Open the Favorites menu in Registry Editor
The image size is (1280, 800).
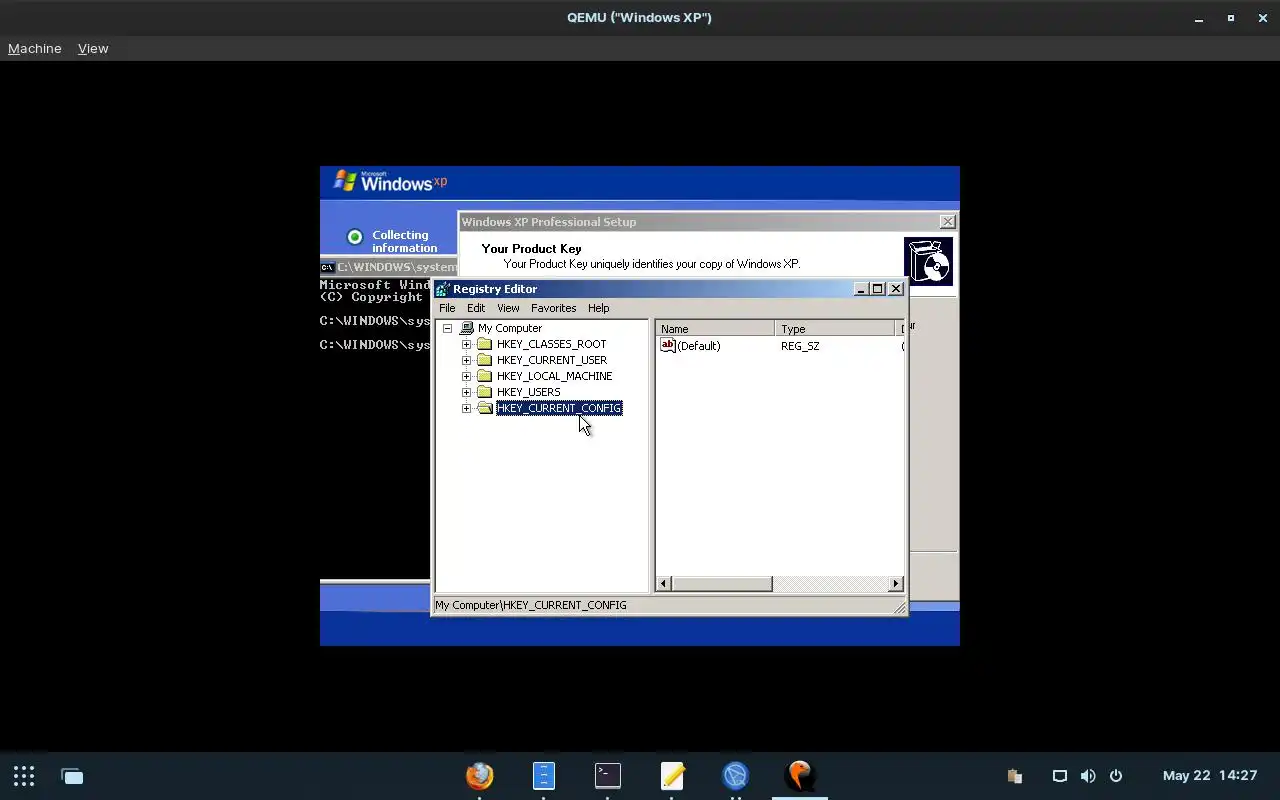click(x=553, y=308)
